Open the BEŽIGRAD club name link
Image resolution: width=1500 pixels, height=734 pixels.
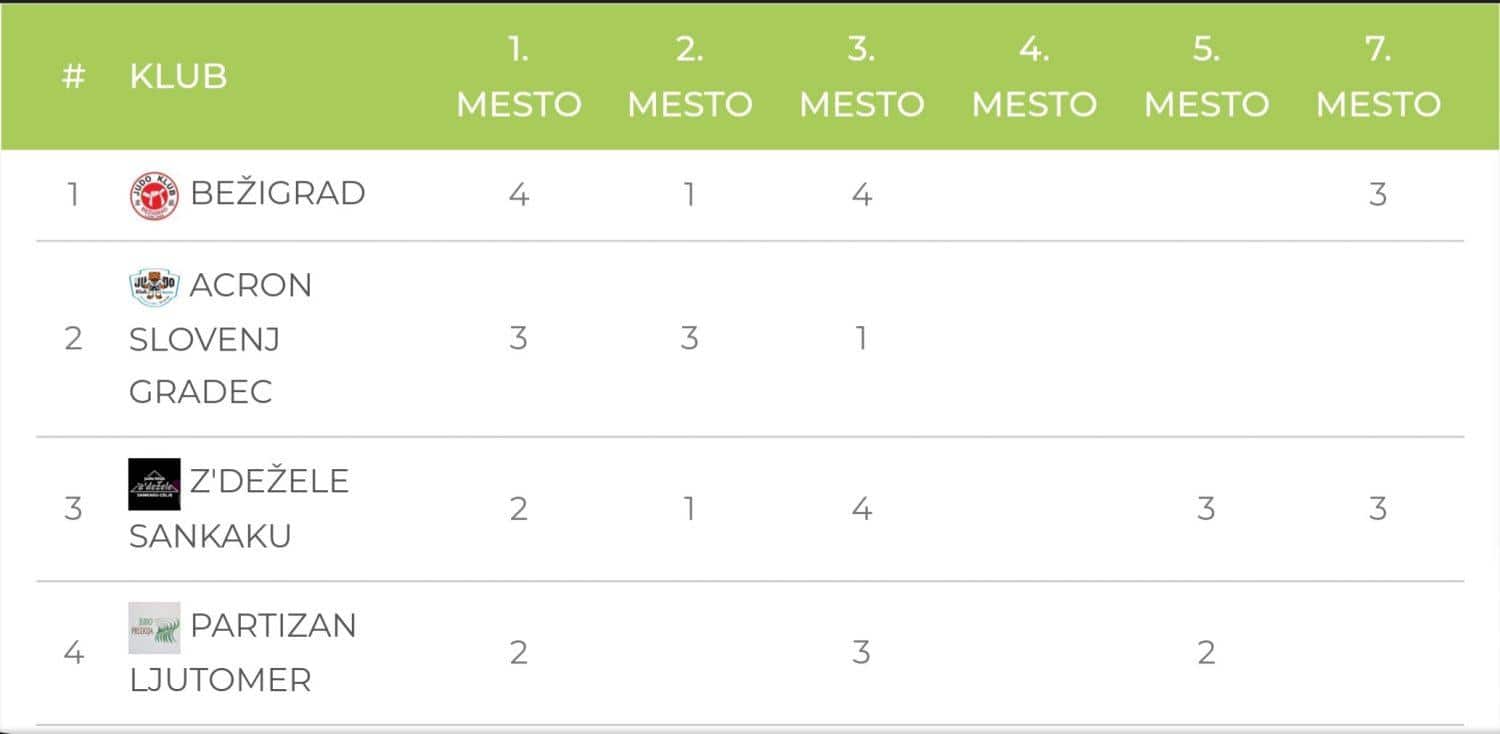click(277, 193)
